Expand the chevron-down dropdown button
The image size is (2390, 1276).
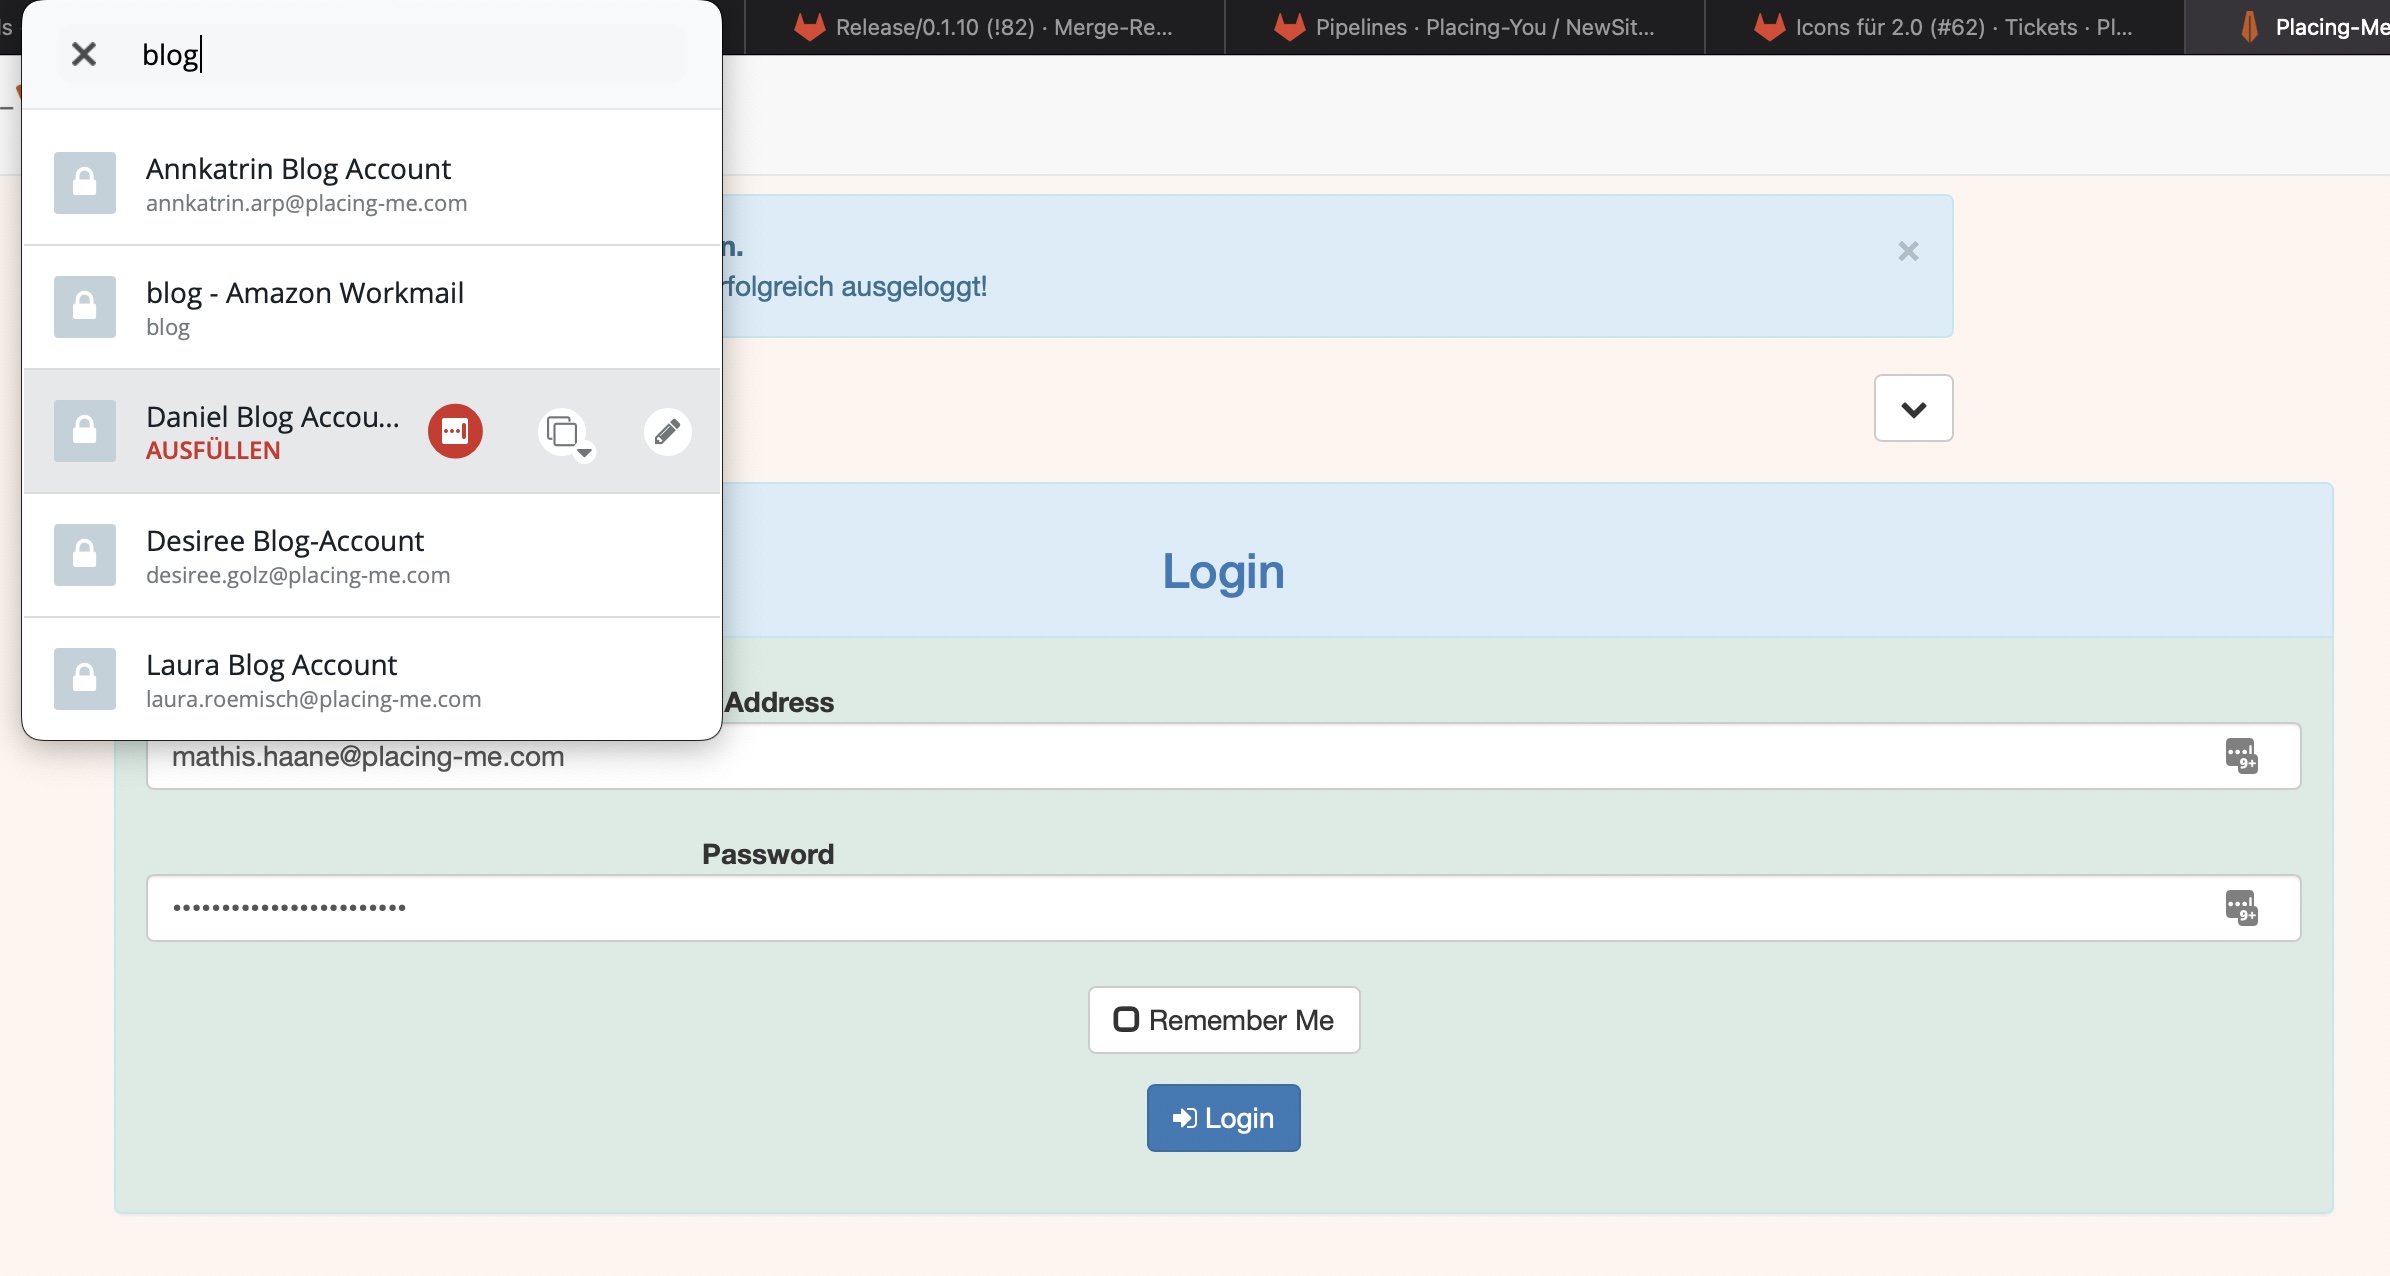(1913, 408)
